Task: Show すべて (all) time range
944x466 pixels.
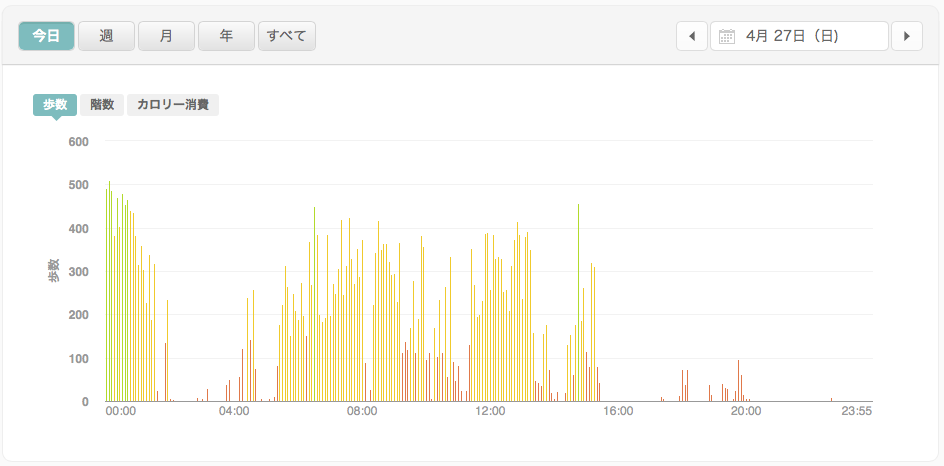Action: pyautogui.click(x=287, y=36)
